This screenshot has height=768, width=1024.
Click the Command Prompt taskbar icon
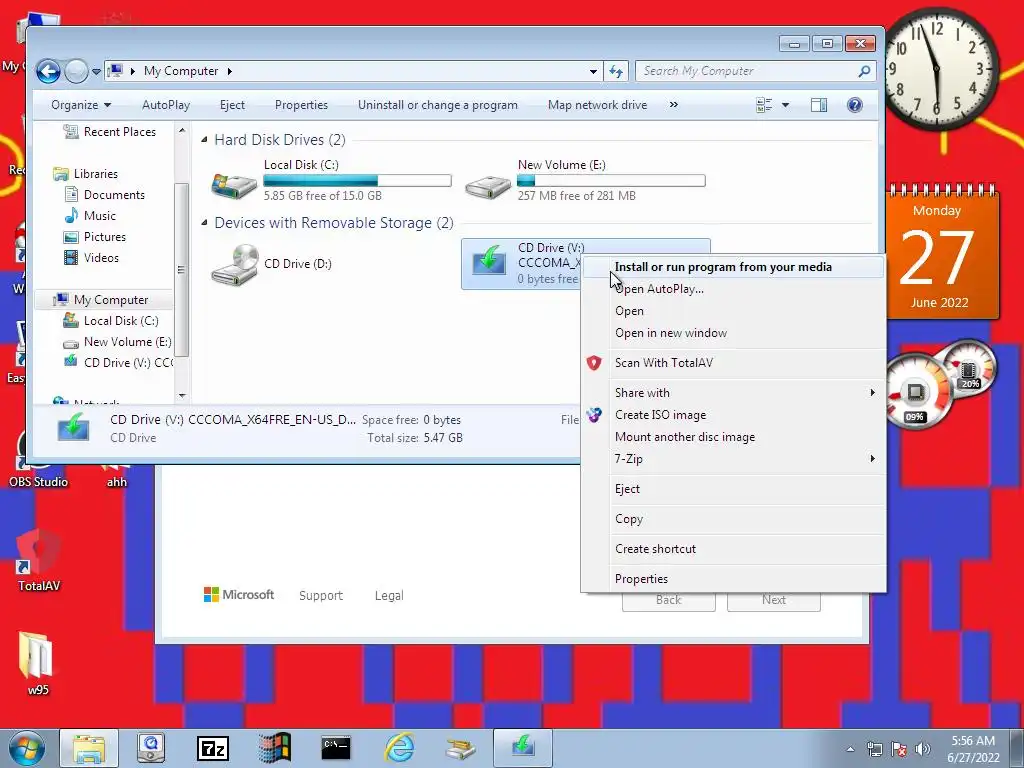[336, 748]
